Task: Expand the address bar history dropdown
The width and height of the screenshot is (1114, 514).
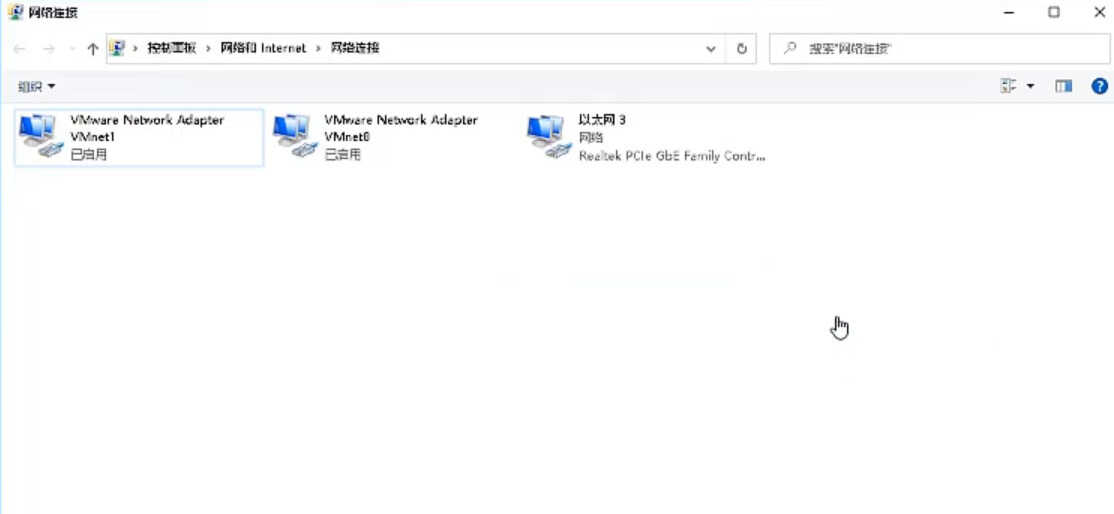Action: 710,48
